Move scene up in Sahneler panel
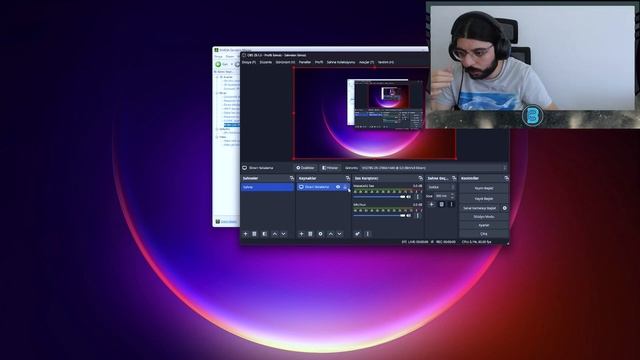 [x=274, y=234]
